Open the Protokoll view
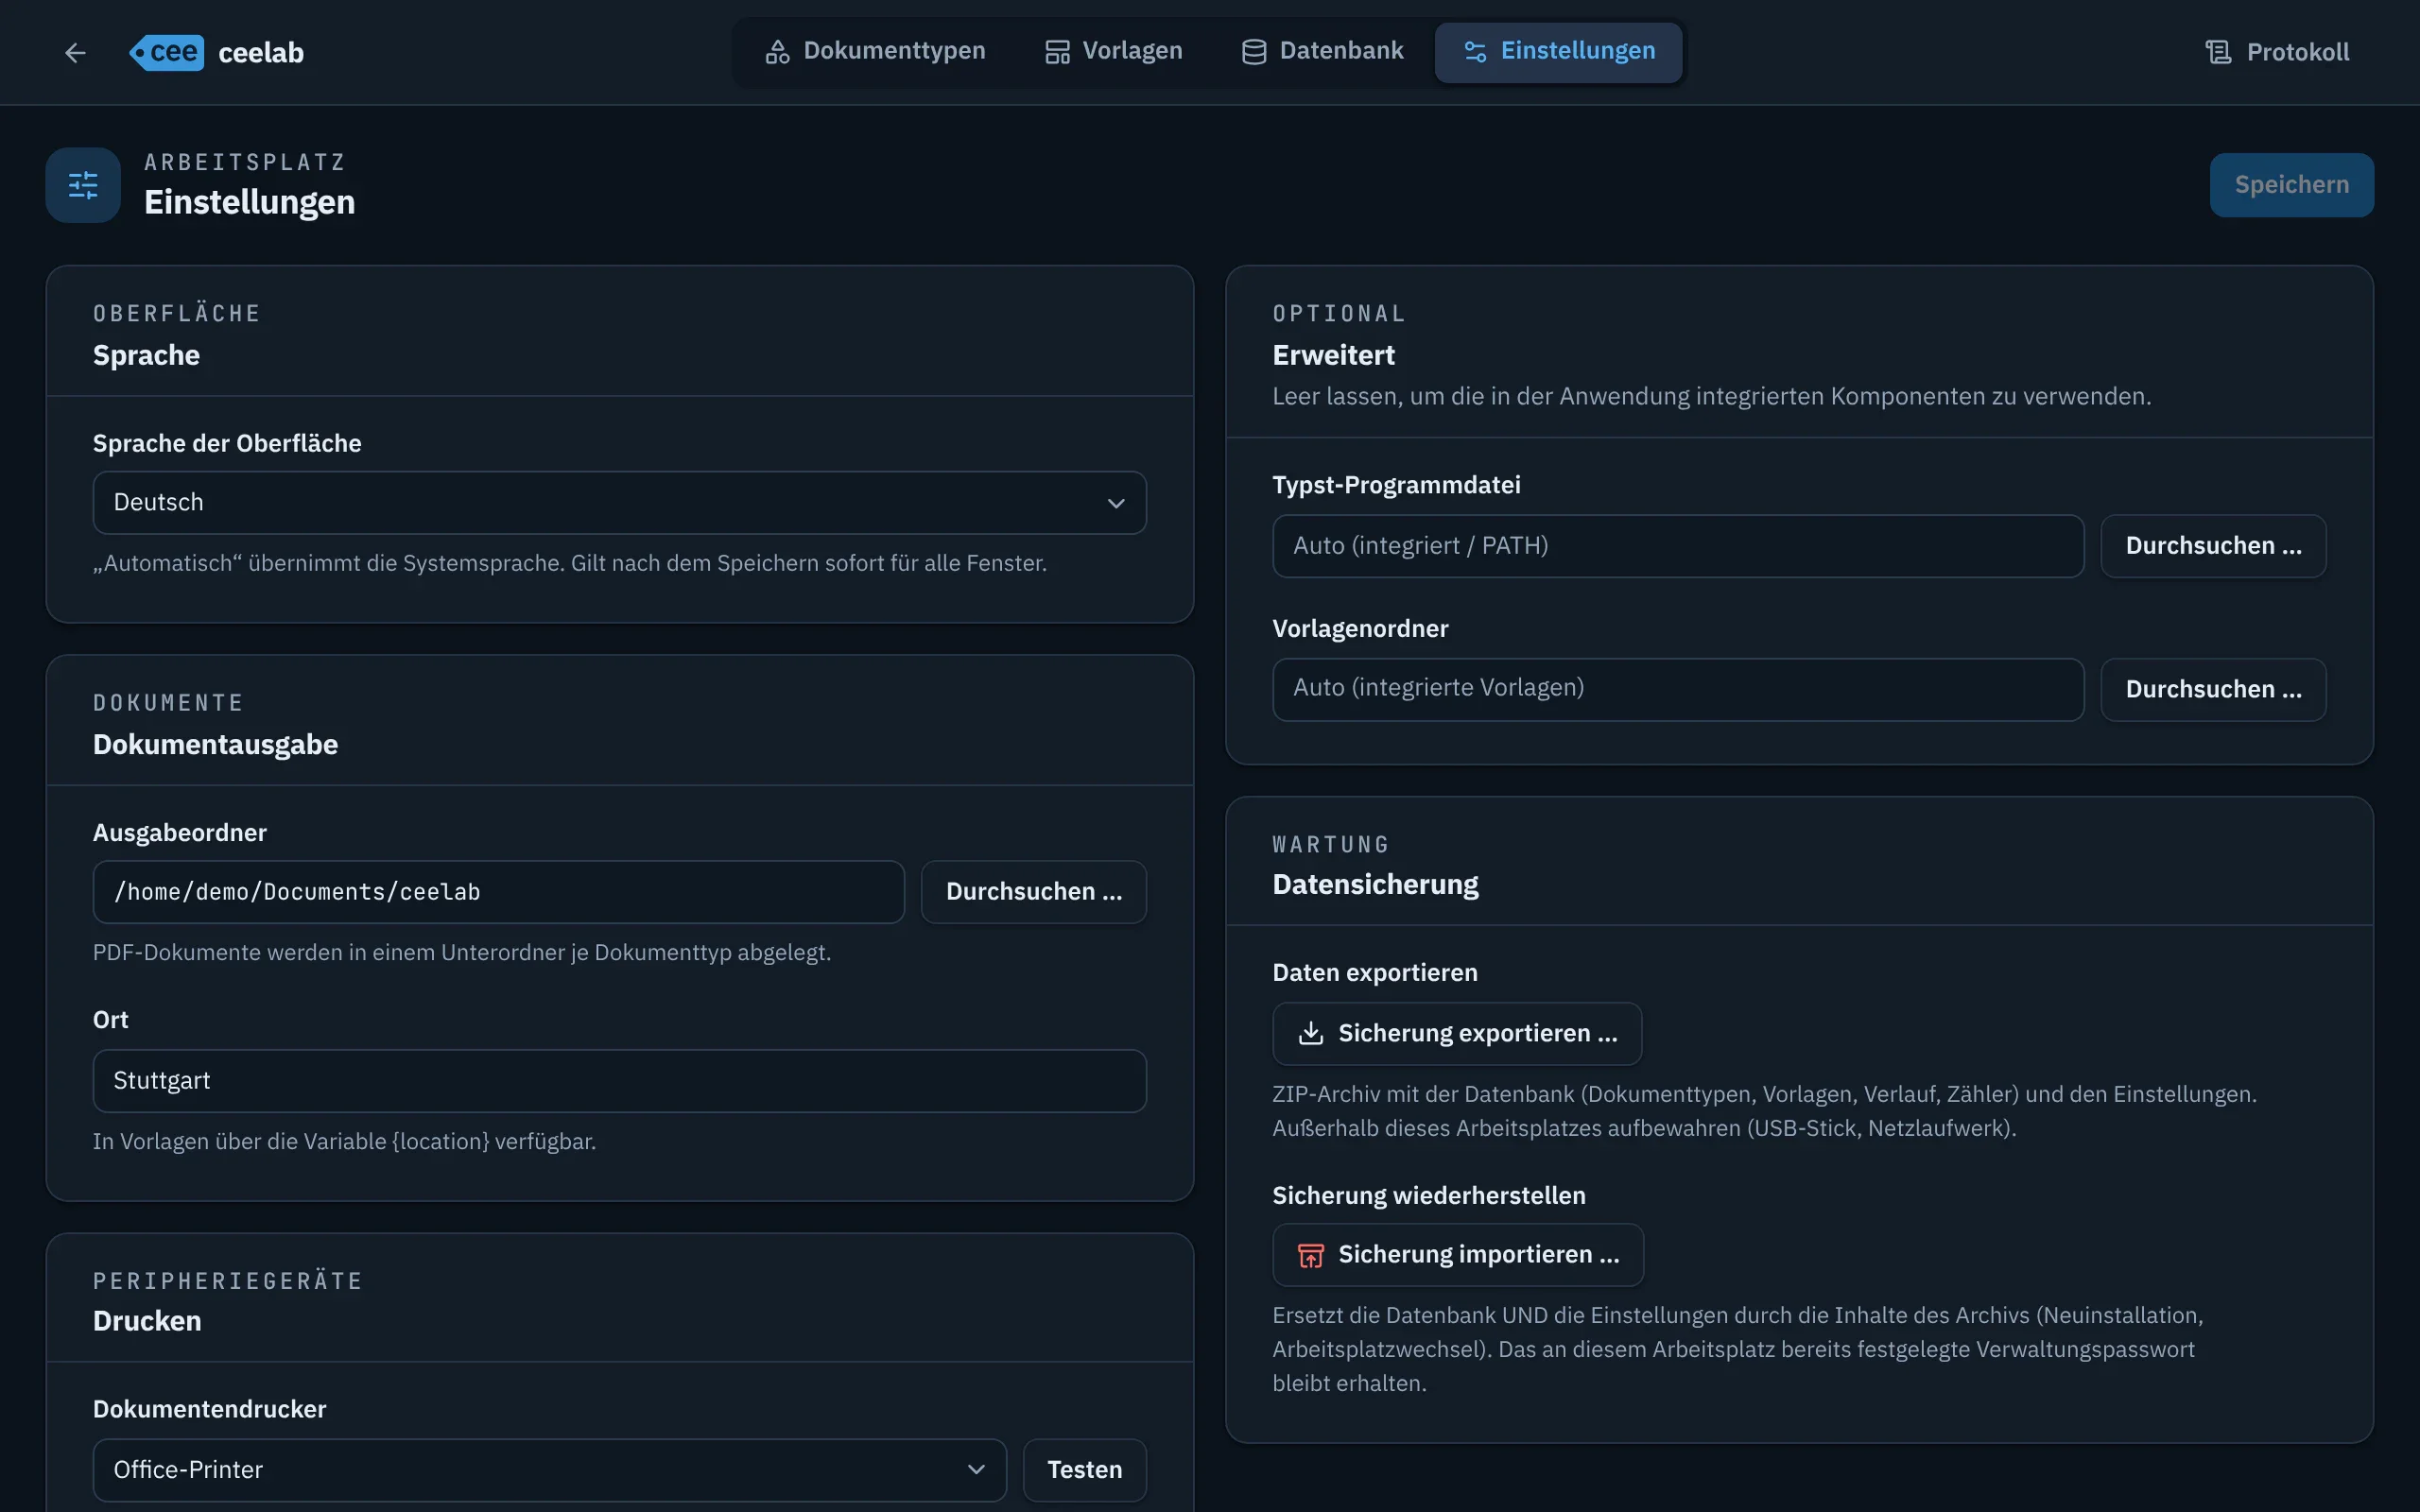This screenshot has width=2420, height=1512. 2277,52
